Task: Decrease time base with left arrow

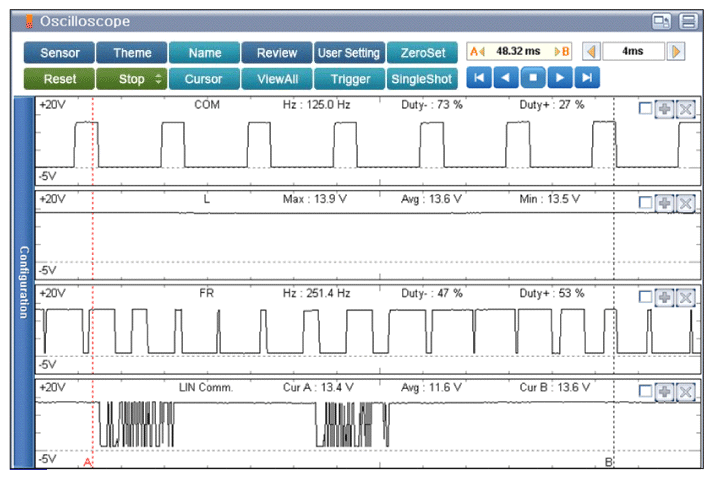Action: pos(590,52)
